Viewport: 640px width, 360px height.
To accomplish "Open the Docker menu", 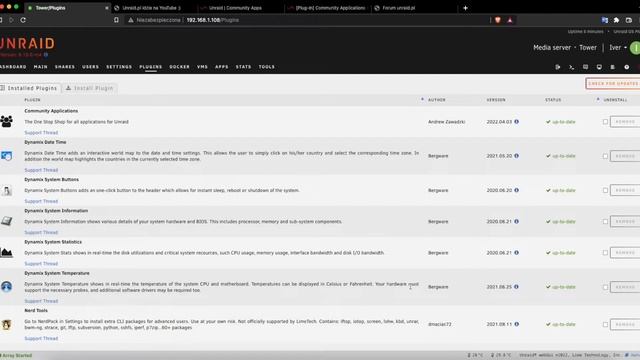I will (x=180, y=67).
